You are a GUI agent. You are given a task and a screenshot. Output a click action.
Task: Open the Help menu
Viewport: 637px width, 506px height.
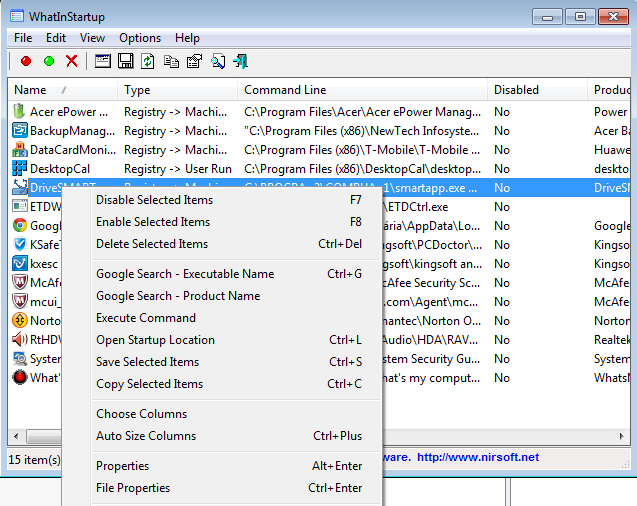pos(187,38)
